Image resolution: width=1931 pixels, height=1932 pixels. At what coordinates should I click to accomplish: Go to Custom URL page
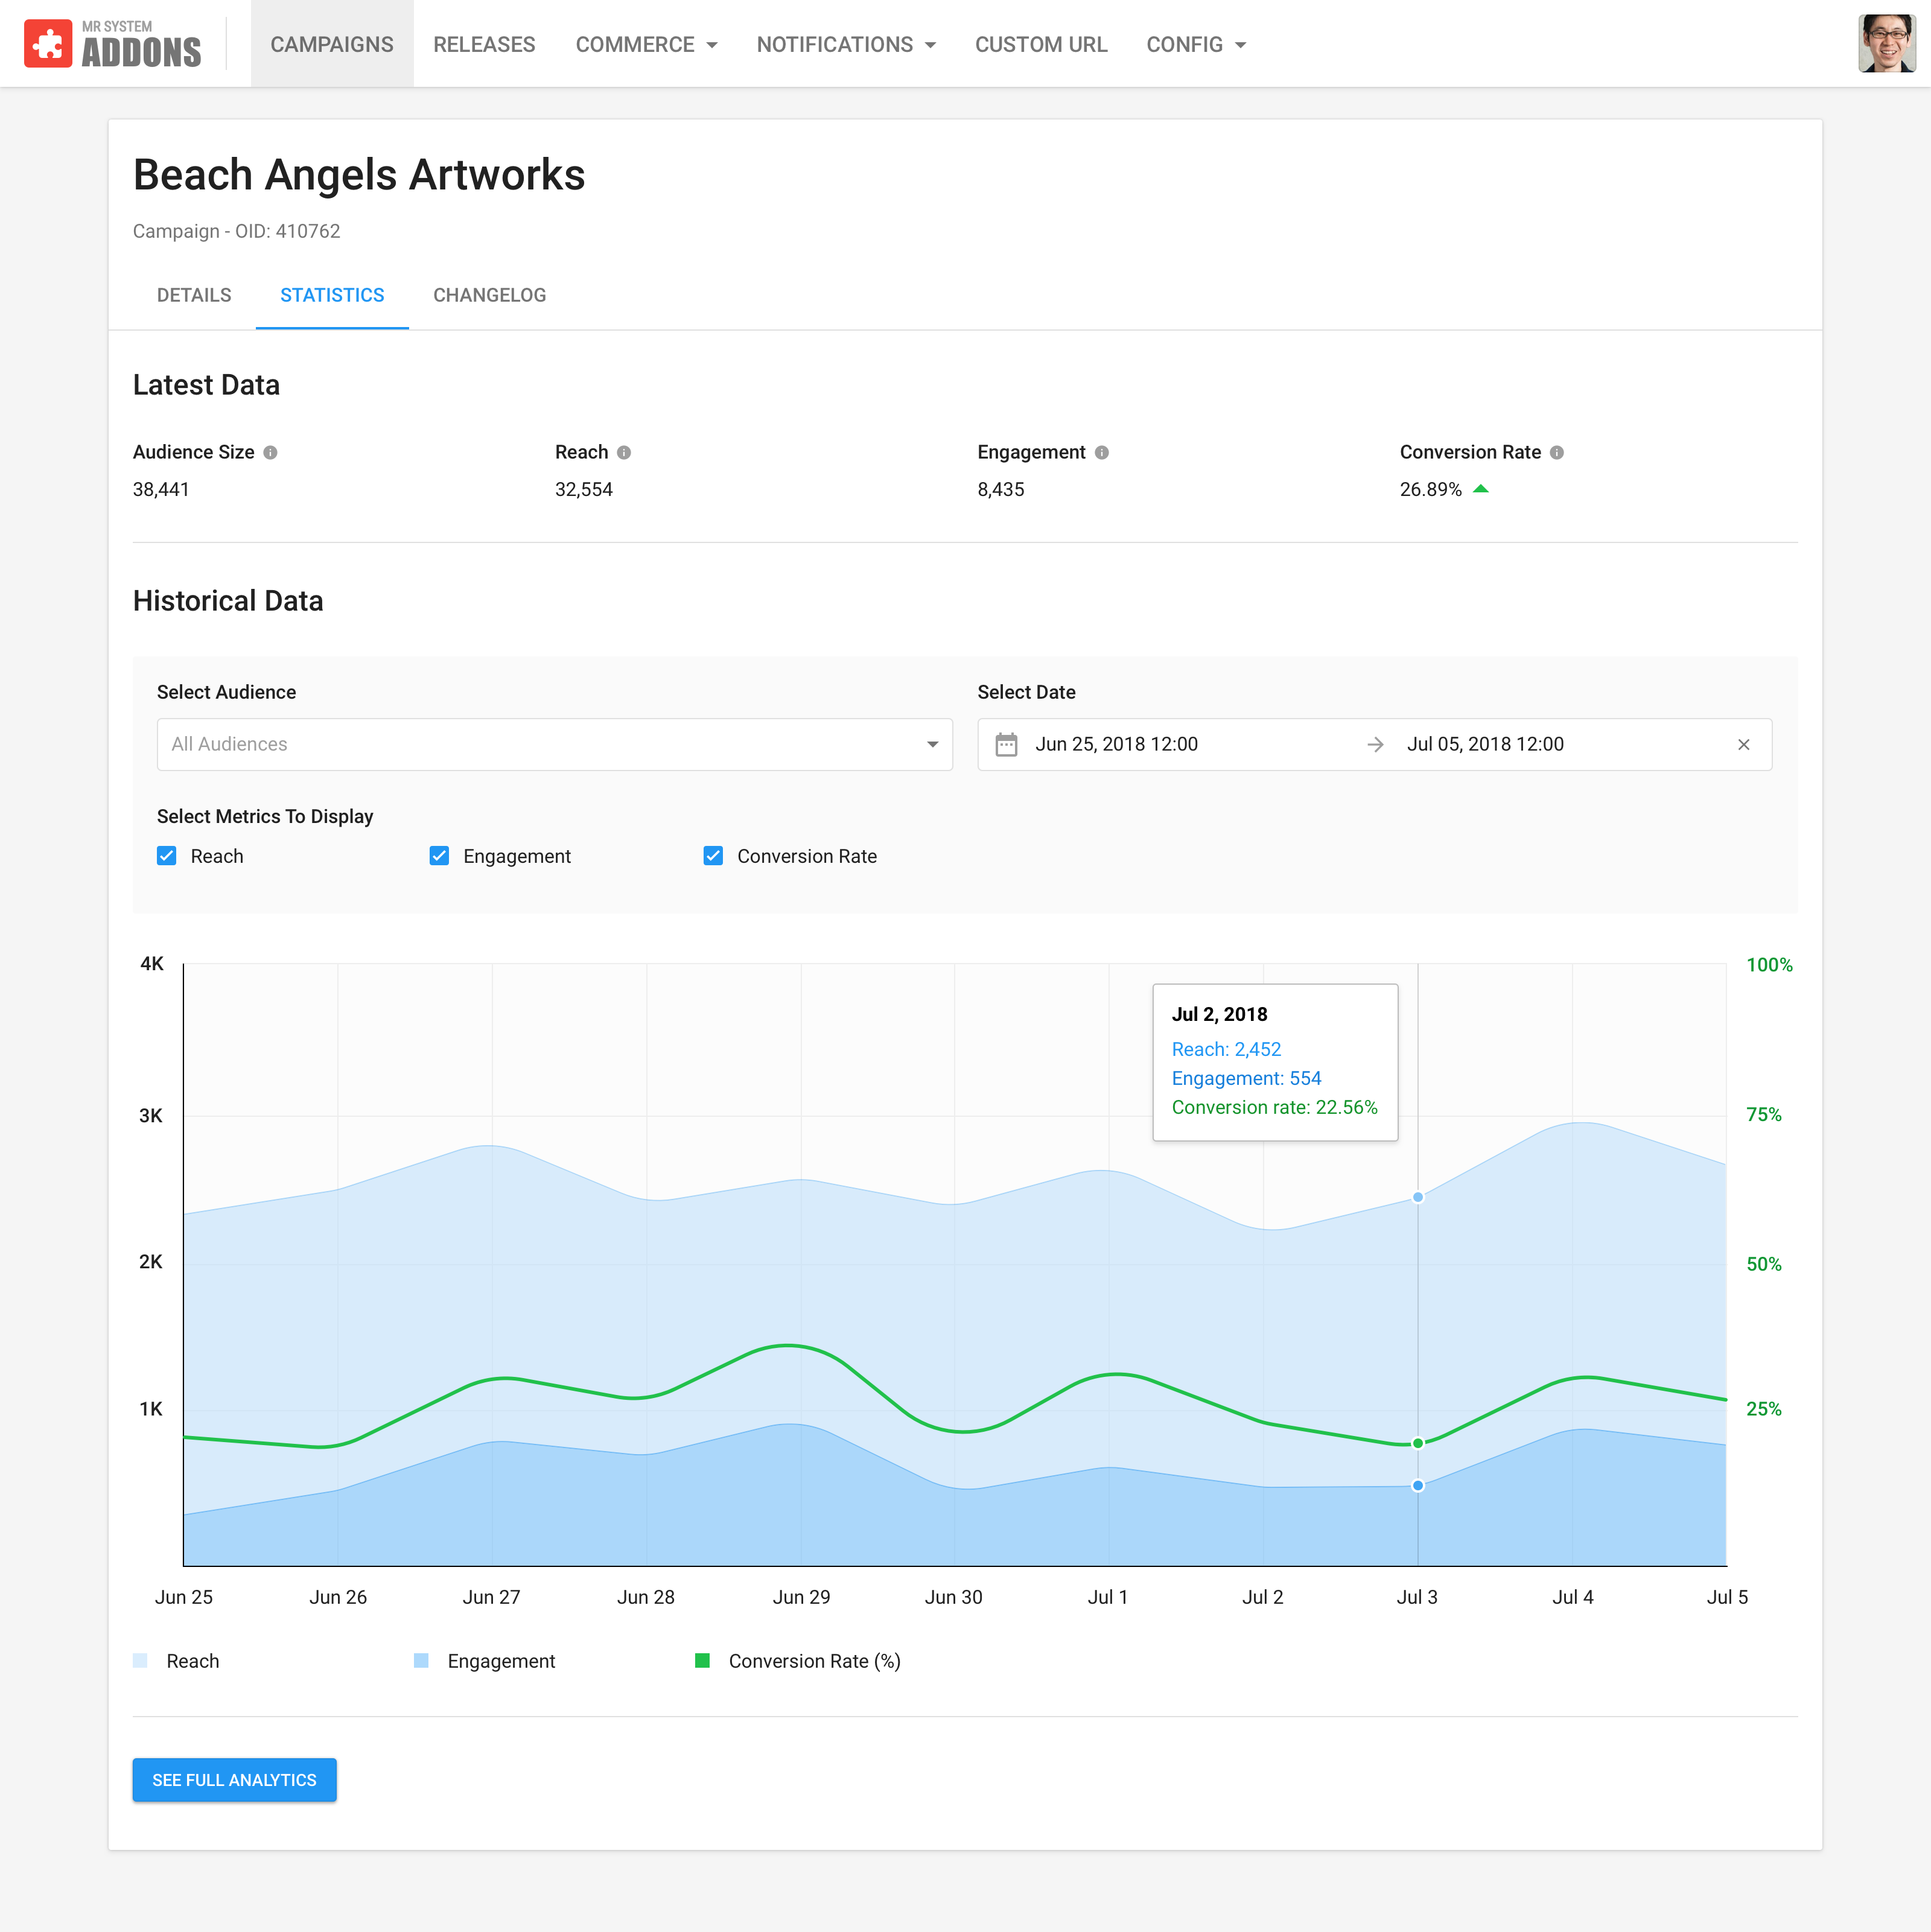1040,44
